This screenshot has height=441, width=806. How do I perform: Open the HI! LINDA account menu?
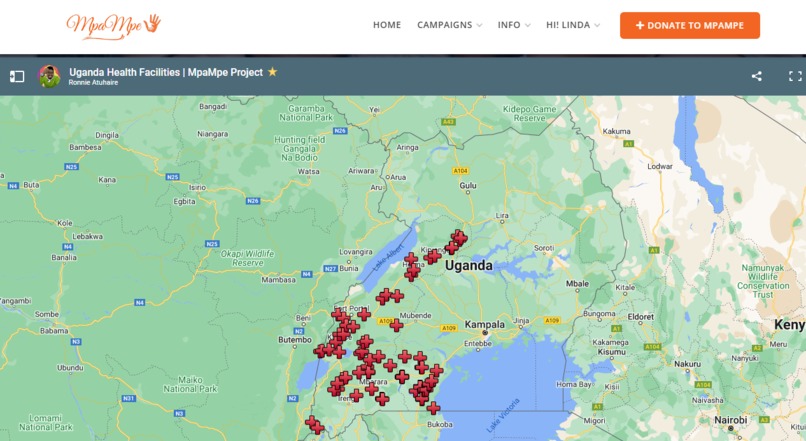[567, 25]
